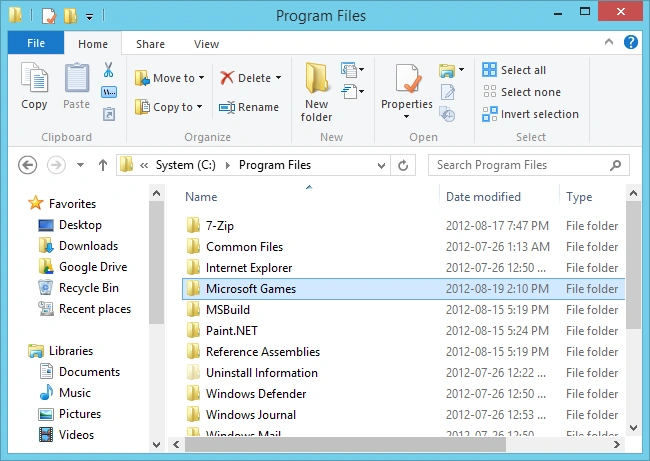Click the Copy path icon

pos(109,92)
